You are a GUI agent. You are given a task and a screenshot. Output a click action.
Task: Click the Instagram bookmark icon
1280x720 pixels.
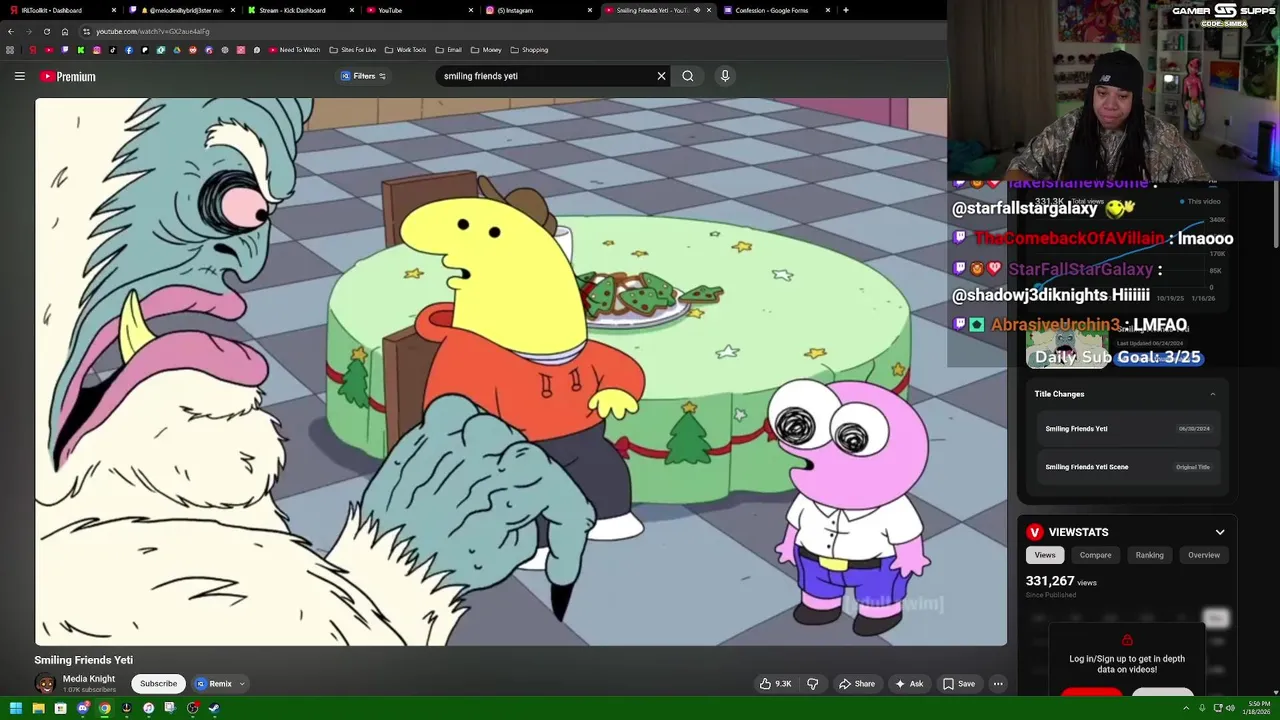pos(97,50)
